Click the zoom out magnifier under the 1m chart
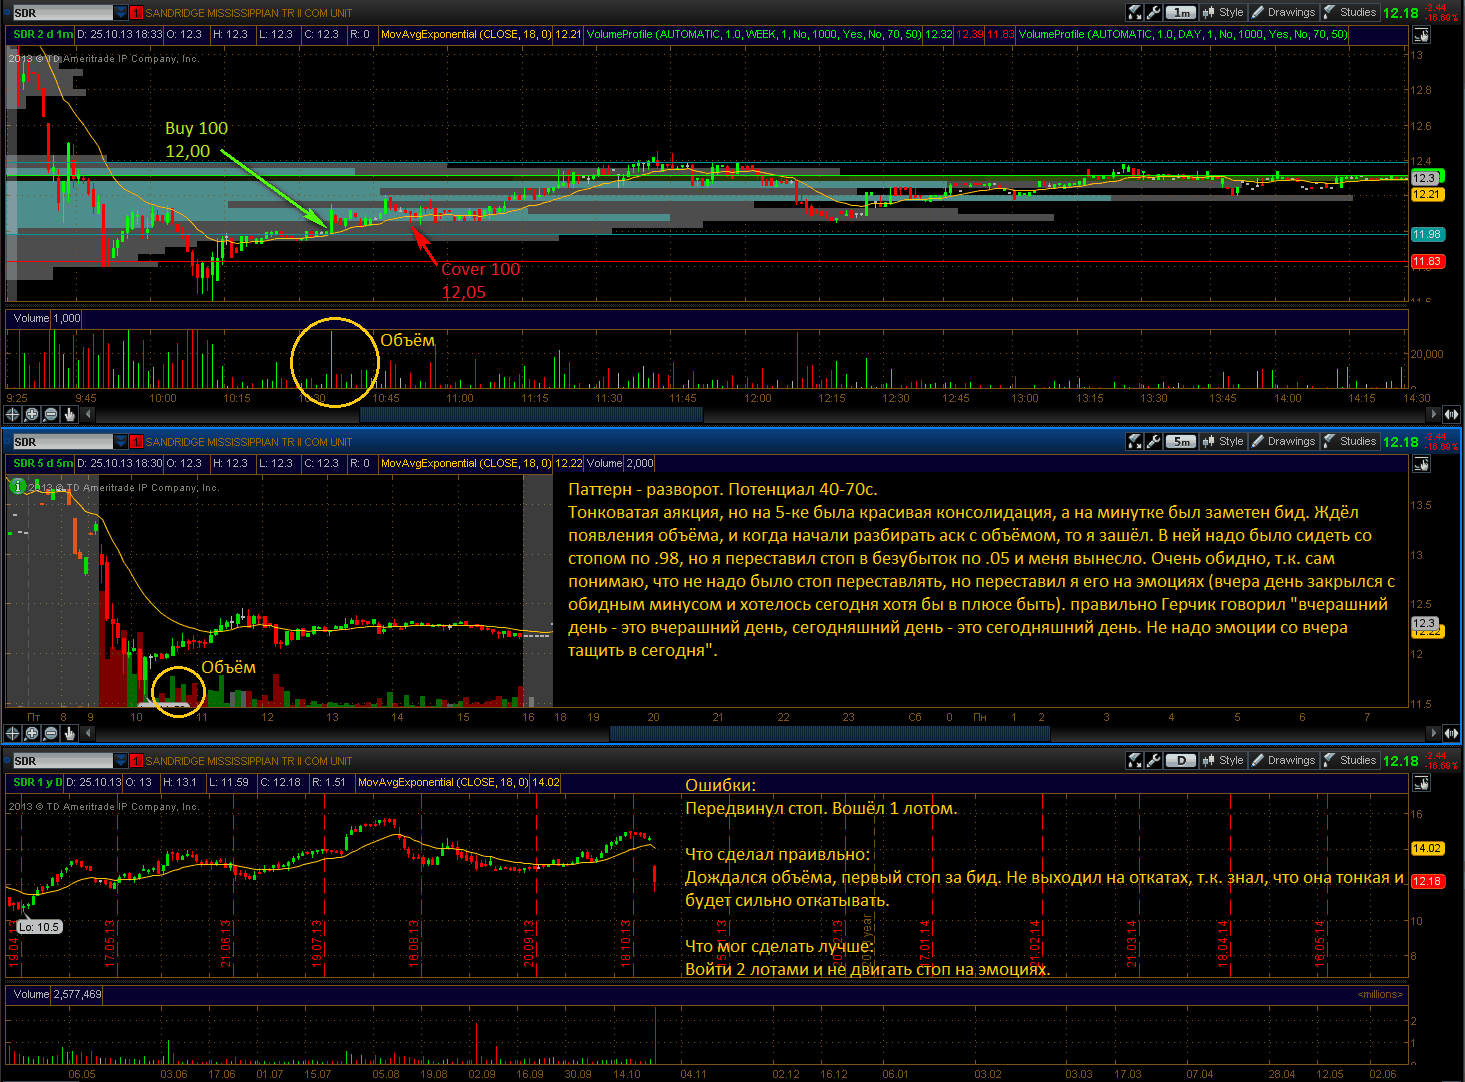The width and height of the screenshot is (1465, 1082). click(x=51, y=414)
